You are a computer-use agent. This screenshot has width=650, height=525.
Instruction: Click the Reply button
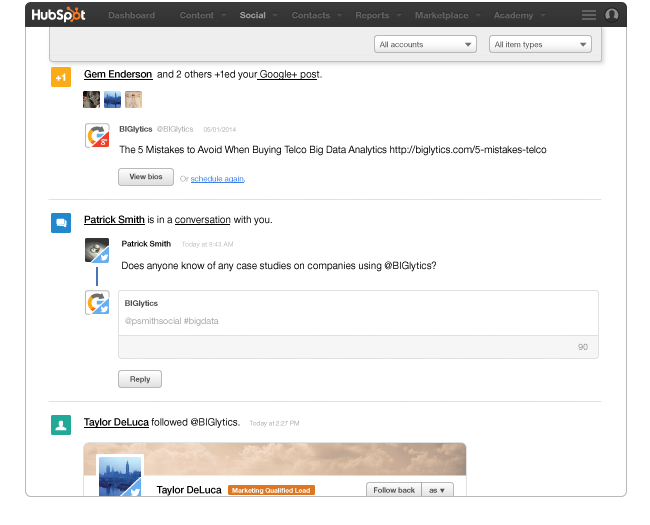pyautogui.click(x=140, y=379)
